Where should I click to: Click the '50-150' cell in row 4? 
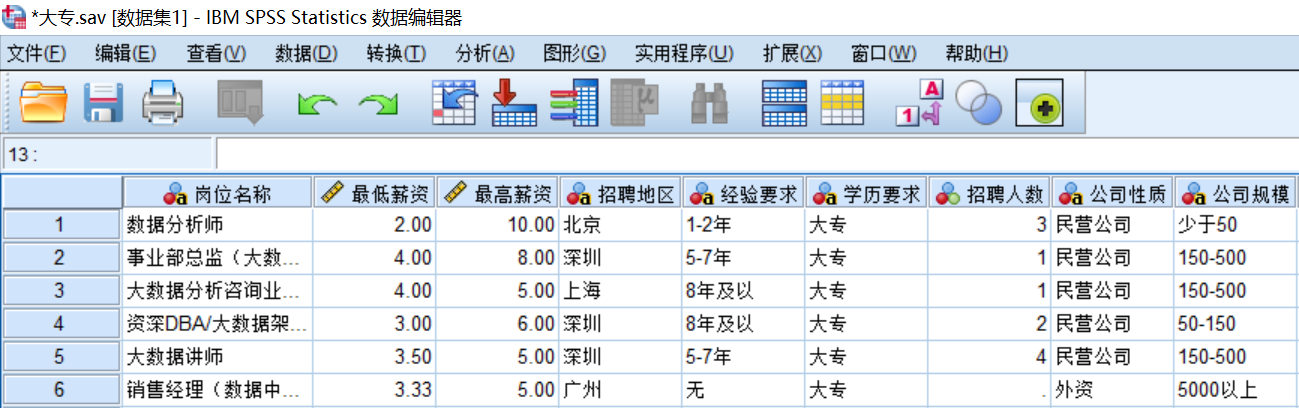pos(1236,324)
